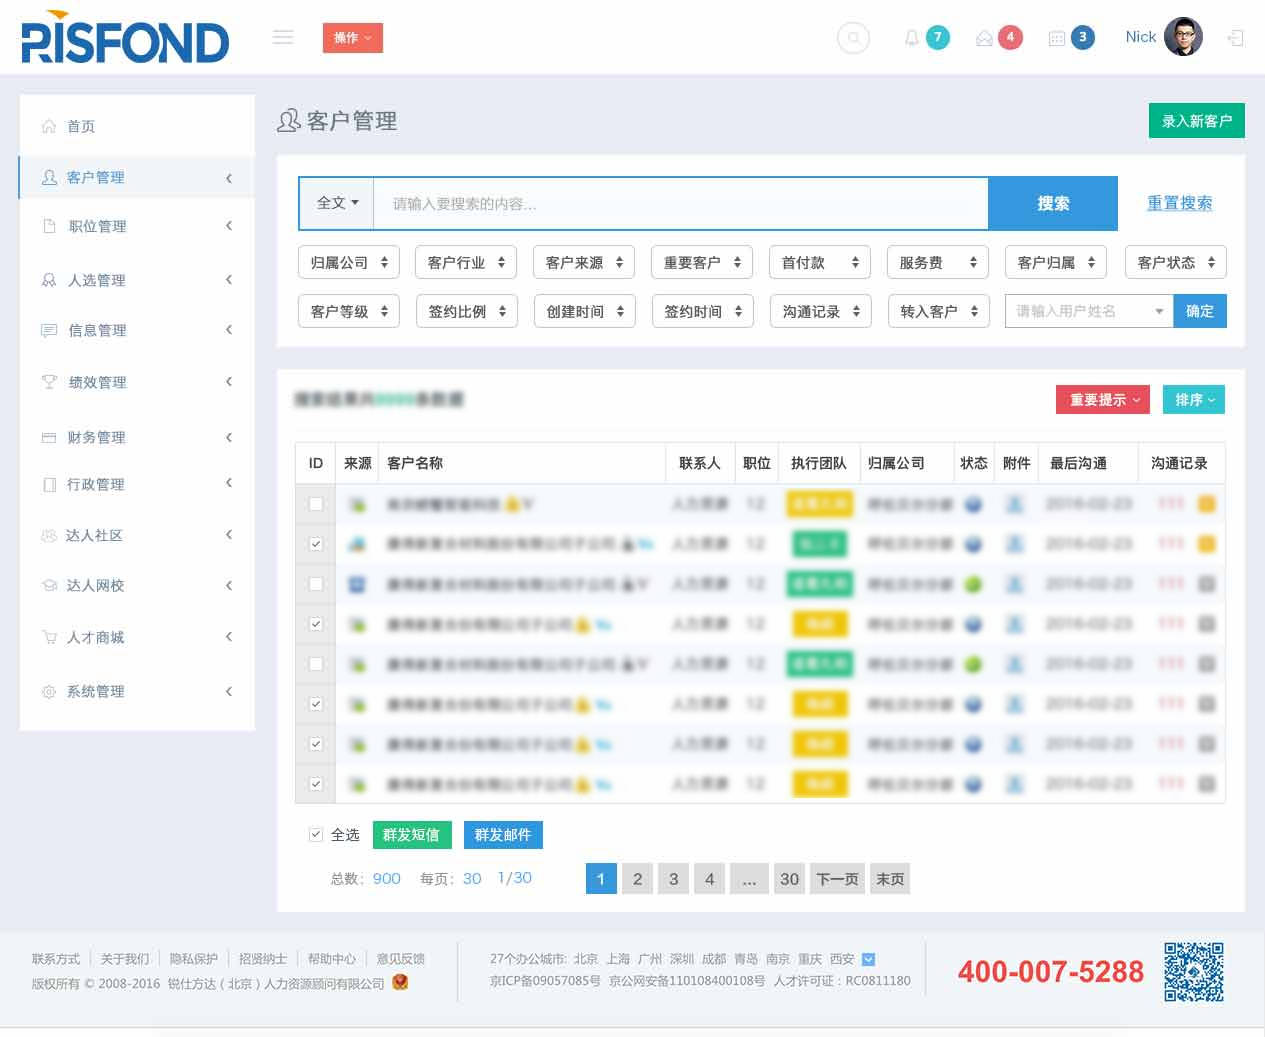Expand the 全文 search scope dropdown
Image resolution: width=1265 pixels, height=1037 pixels.
[337, 203]
